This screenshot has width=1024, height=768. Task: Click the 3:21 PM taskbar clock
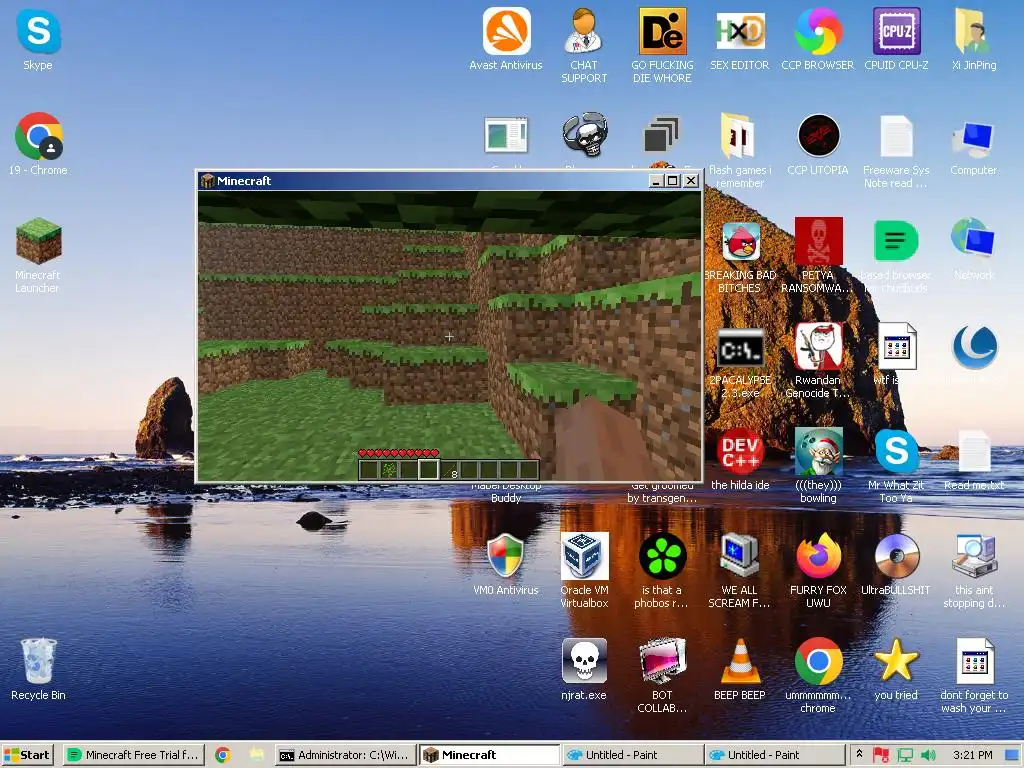(x=972, y=755)
